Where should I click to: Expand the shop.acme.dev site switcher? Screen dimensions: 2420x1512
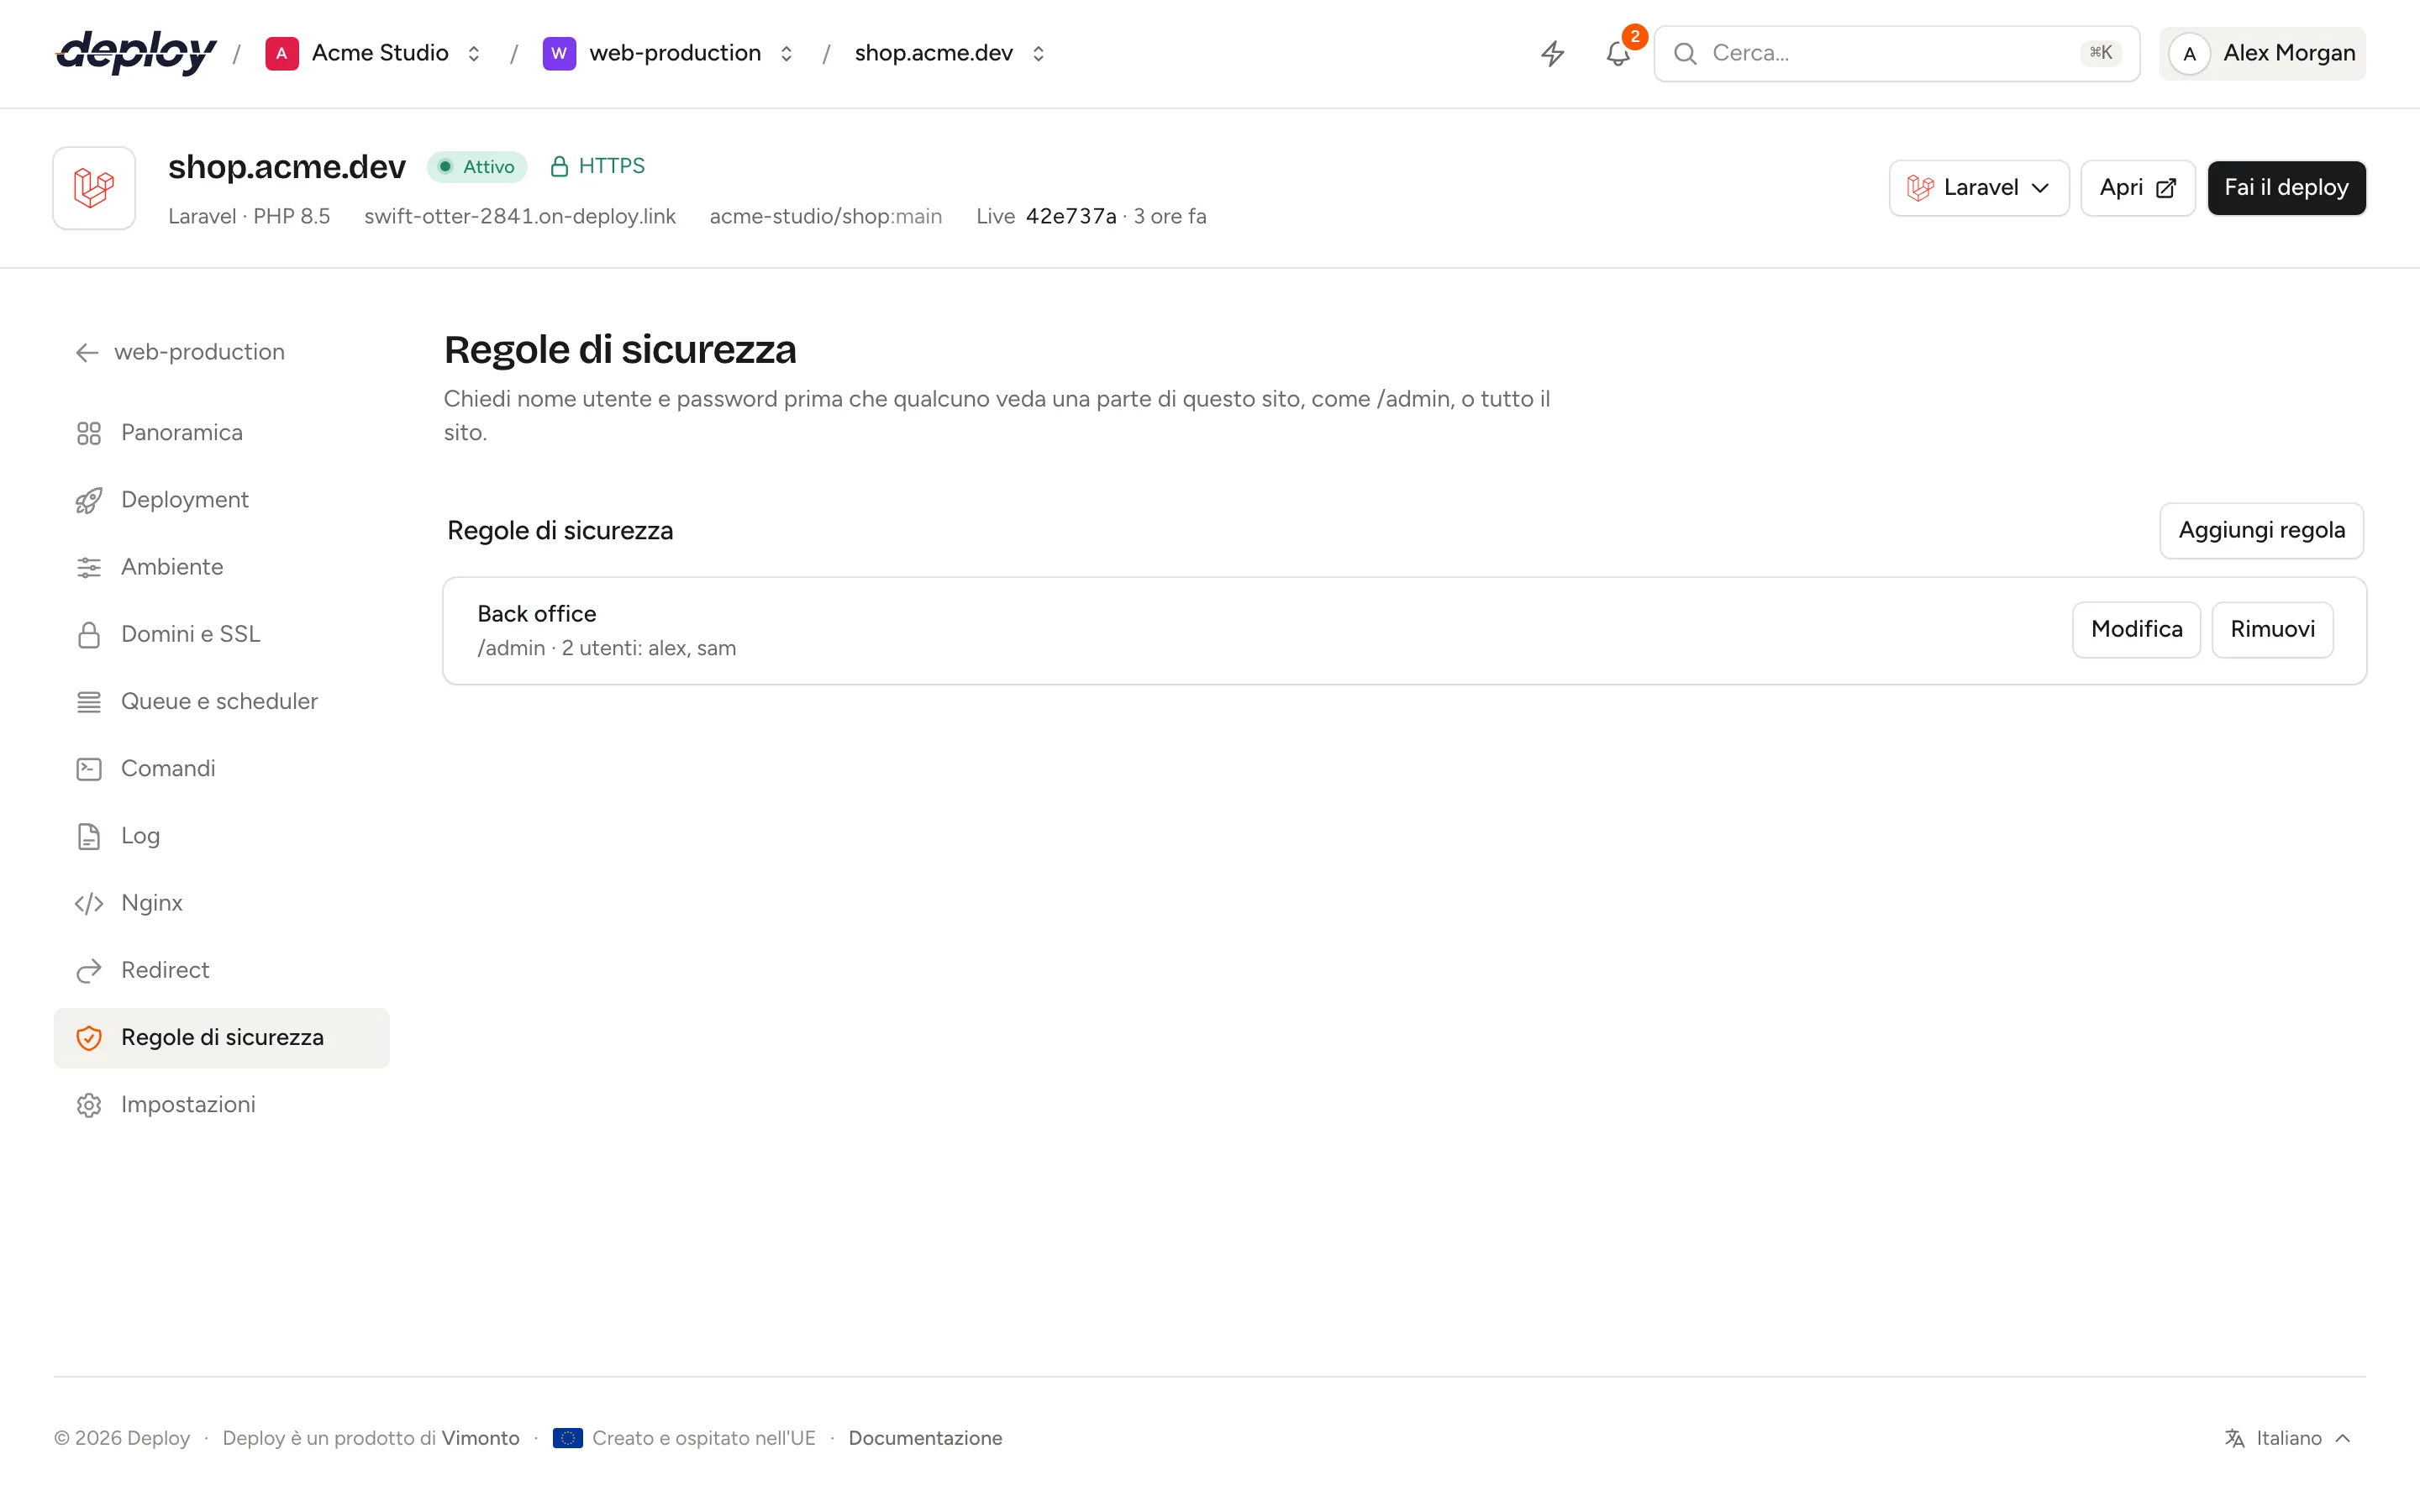pyautogui.click(x=1038, y=53)
